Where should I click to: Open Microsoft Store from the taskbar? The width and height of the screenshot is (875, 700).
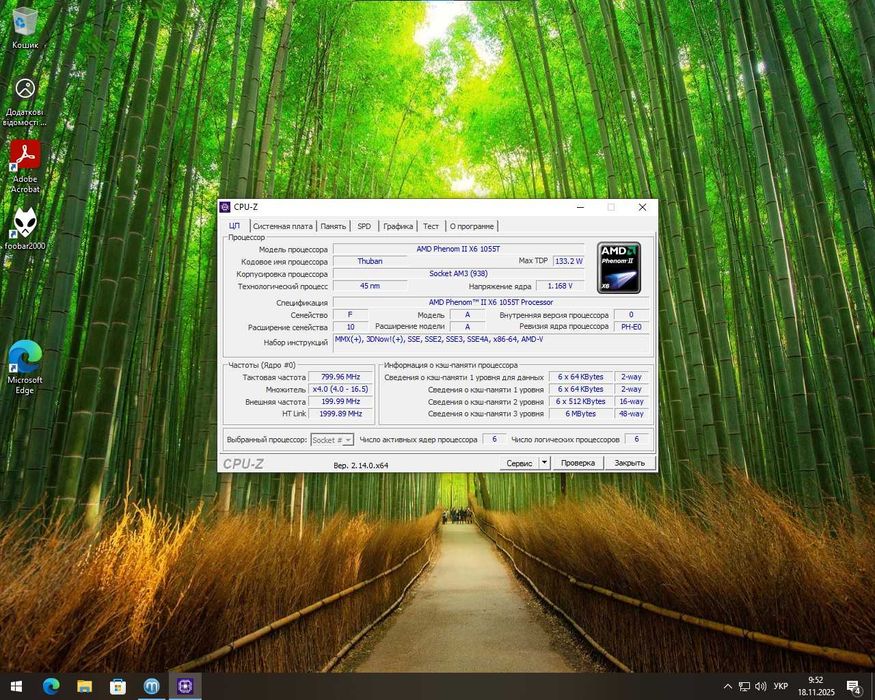(x=118, y=686)
